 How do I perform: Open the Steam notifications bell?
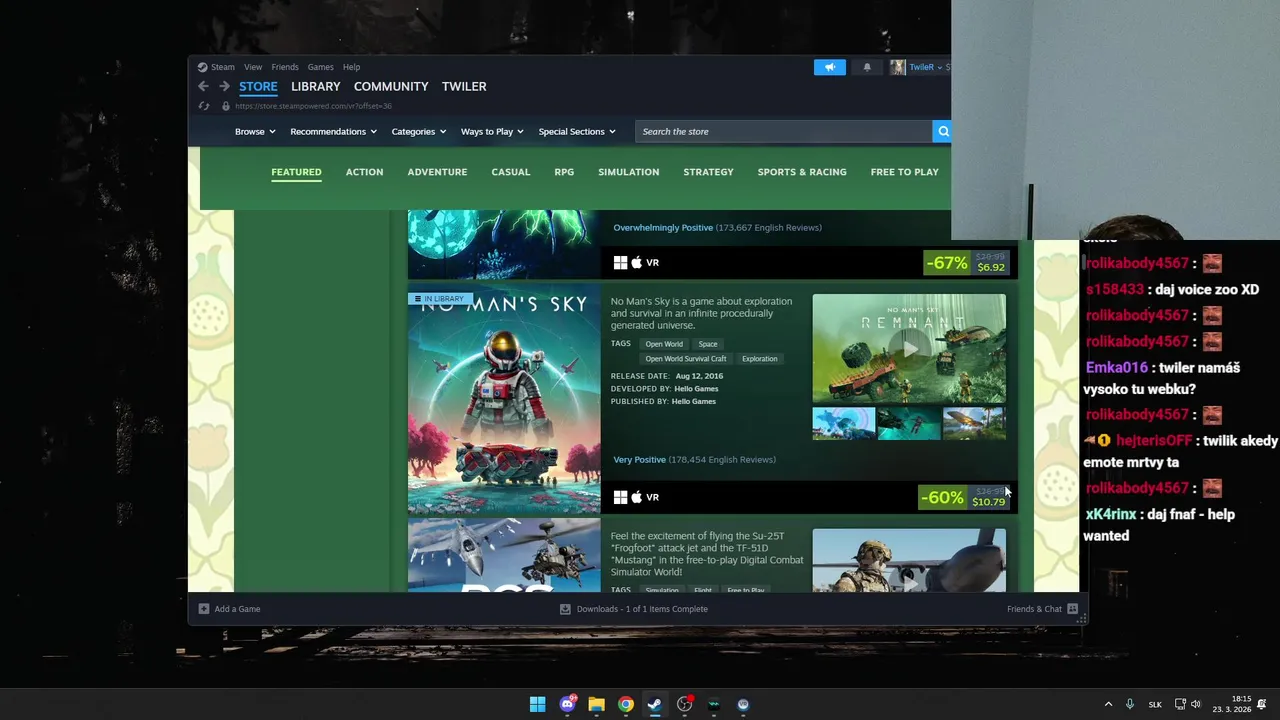pos(867,67)
